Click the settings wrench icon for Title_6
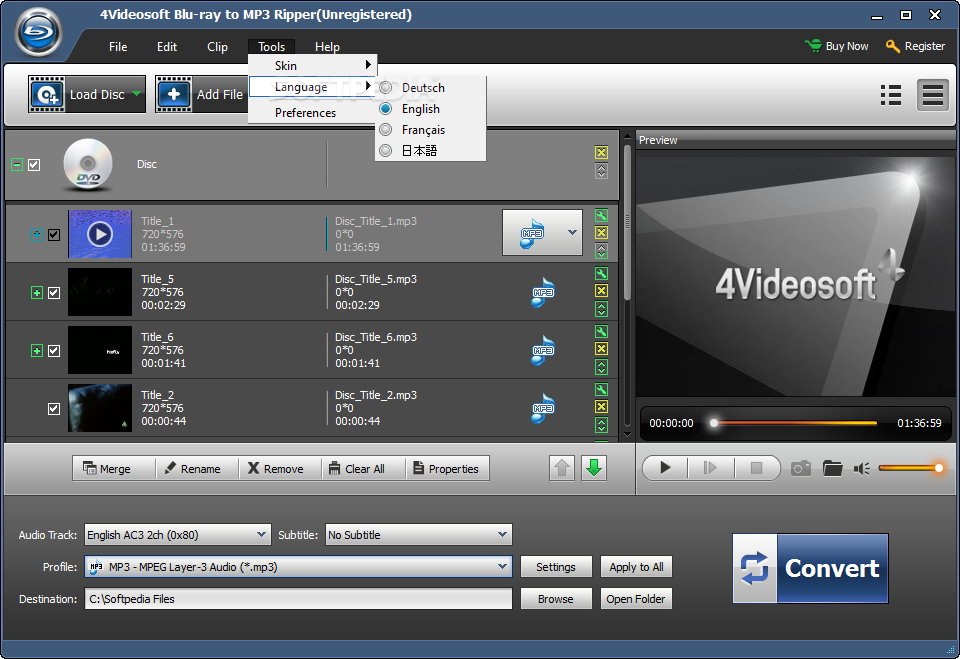Viewport: 960px width, 659px height. [601, 331]
